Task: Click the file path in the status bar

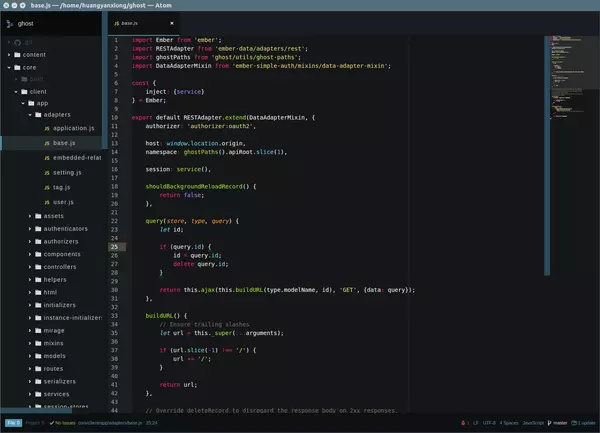Action: [110, 423]
